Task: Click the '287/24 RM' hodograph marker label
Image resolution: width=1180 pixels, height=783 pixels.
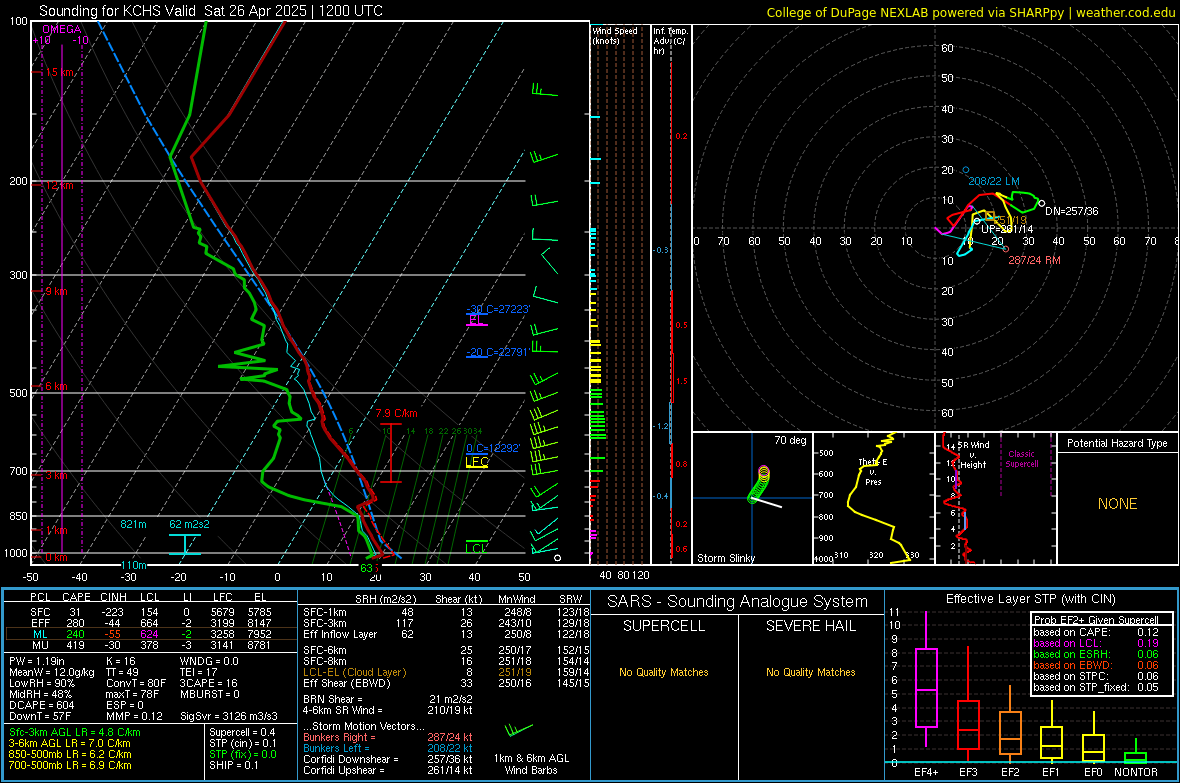Action: (x=1034, y=260)
